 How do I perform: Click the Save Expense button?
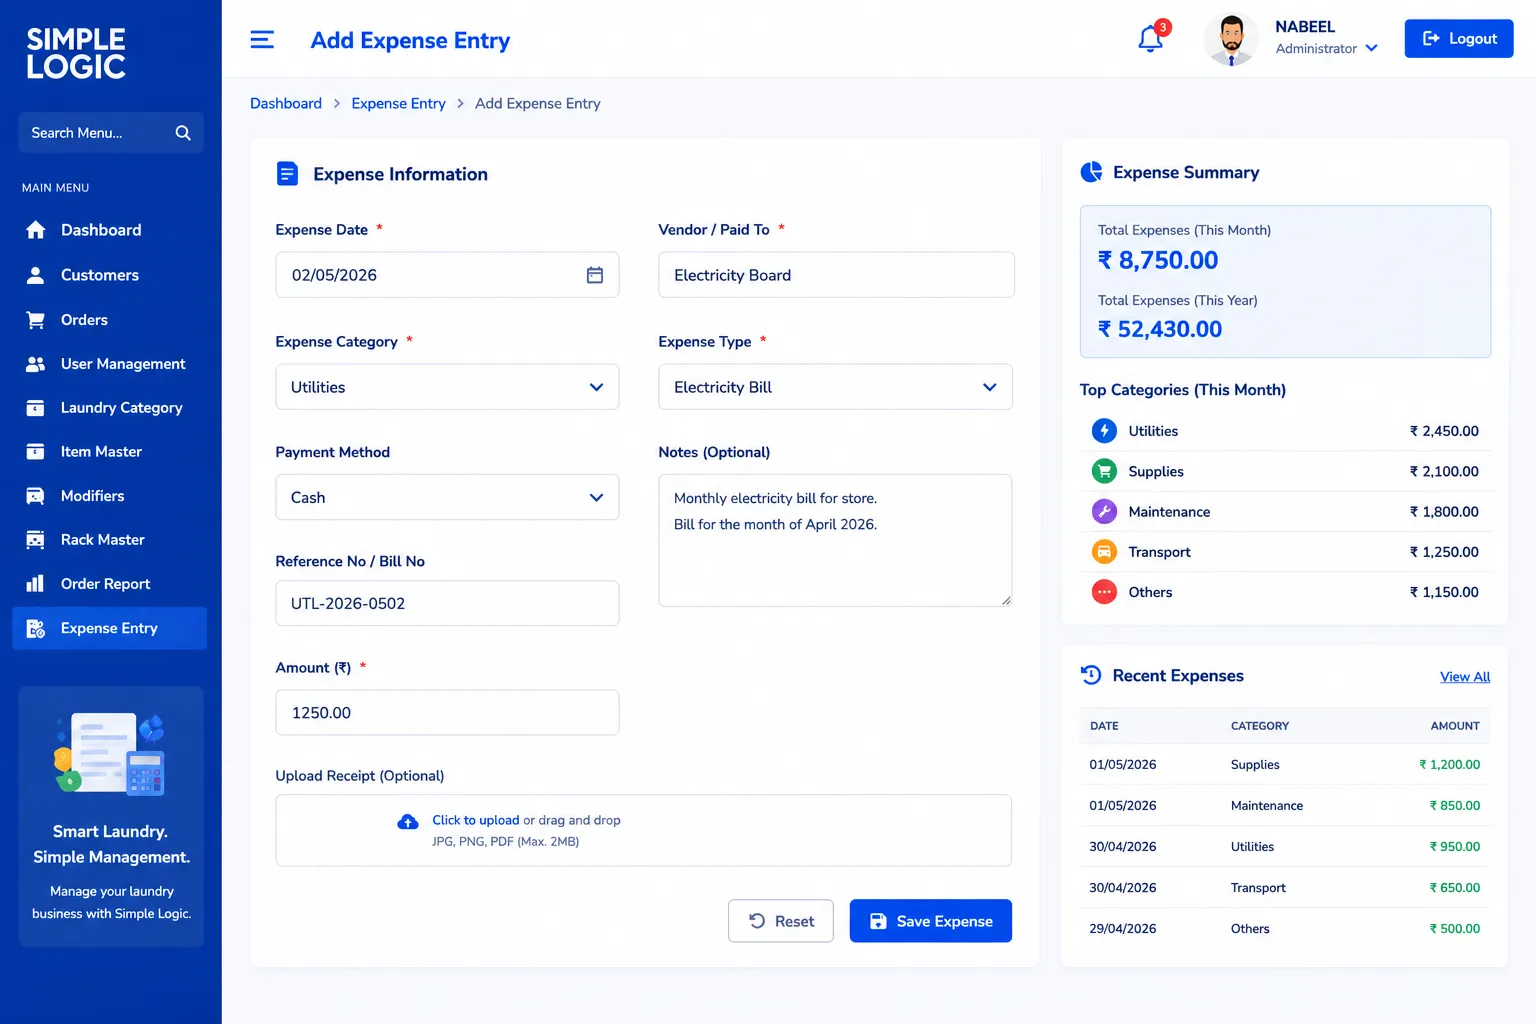[x=931, y=921]
